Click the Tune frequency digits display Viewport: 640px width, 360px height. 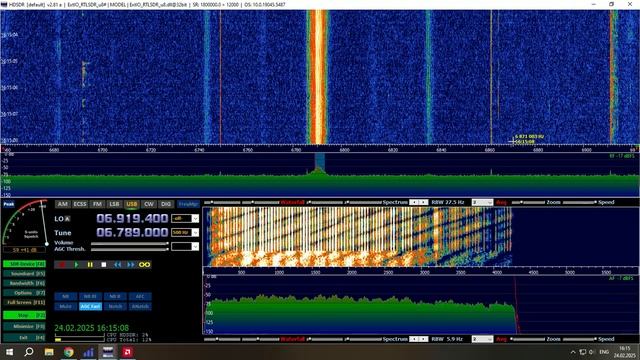tap(132, 232)
